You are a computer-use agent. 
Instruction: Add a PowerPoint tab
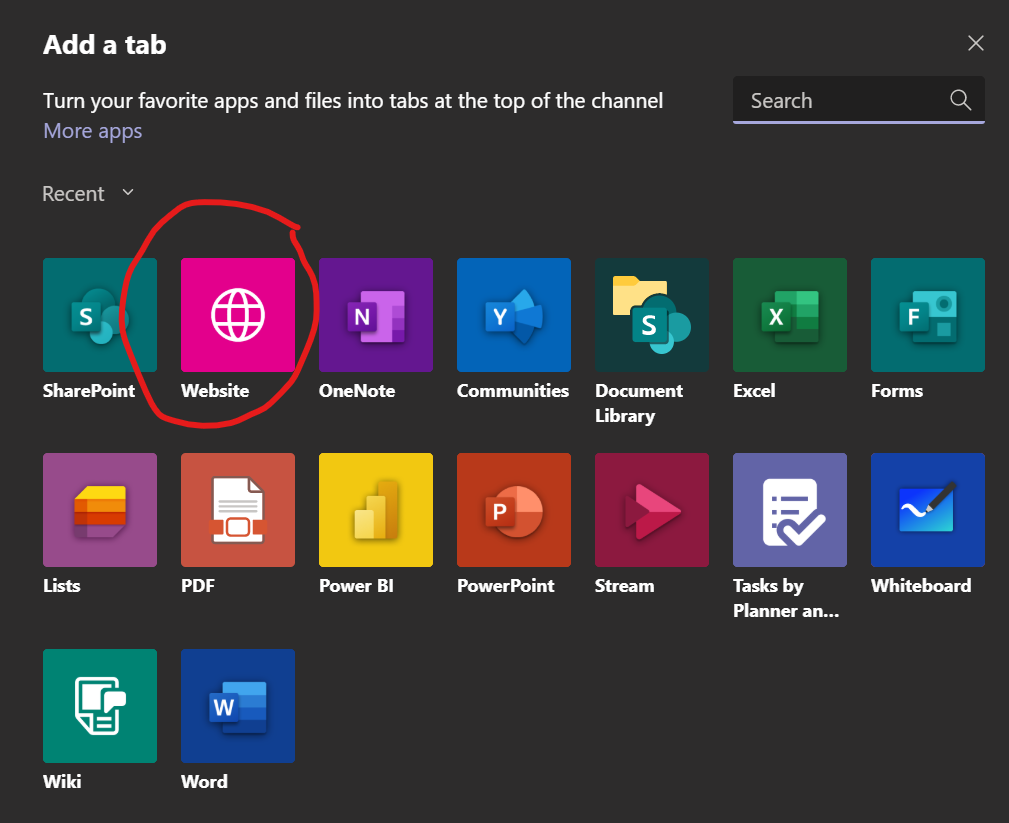[x=514, y=510]
